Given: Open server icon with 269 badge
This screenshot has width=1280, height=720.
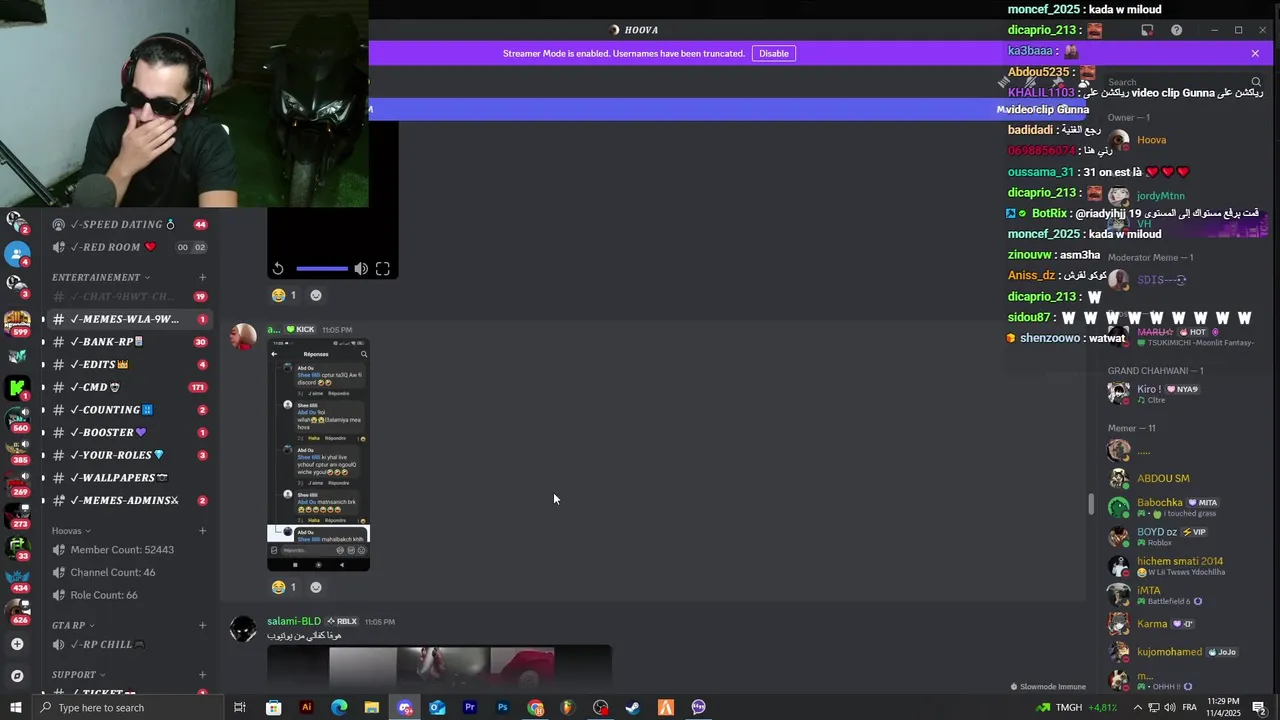Looking at the screenshot, I should [x=16, y=483].
